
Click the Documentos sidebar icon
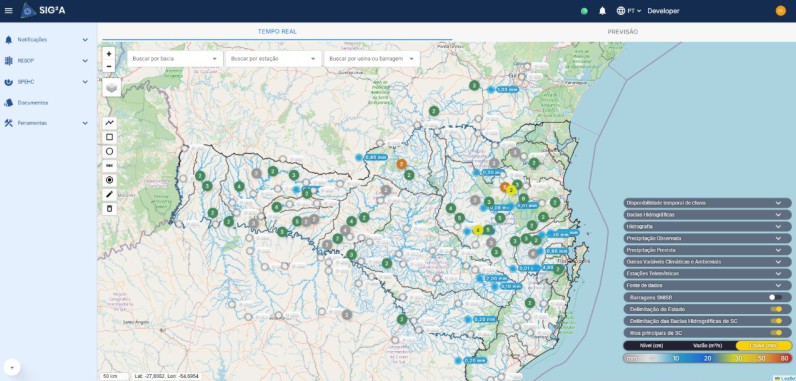point(8,102)
